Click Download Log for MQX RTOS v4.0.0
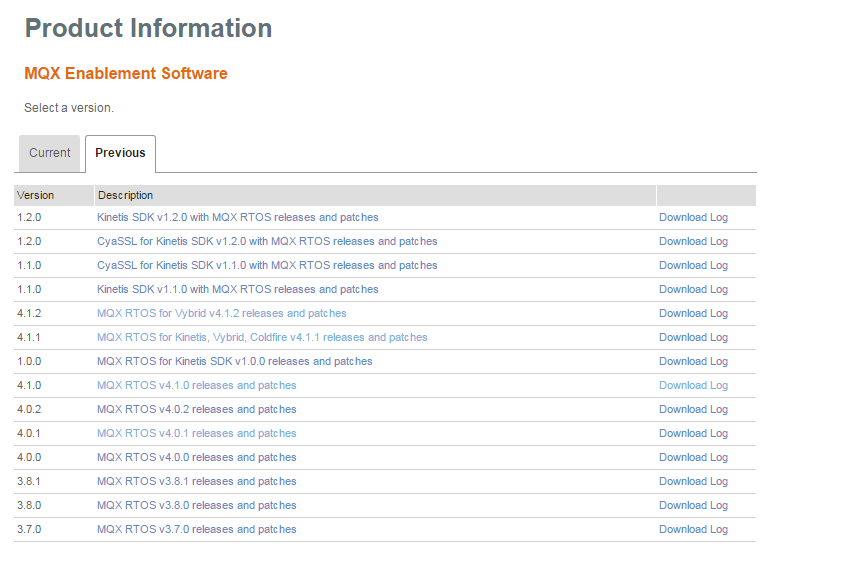Screen dimensions: 853x577 point(693,457)
